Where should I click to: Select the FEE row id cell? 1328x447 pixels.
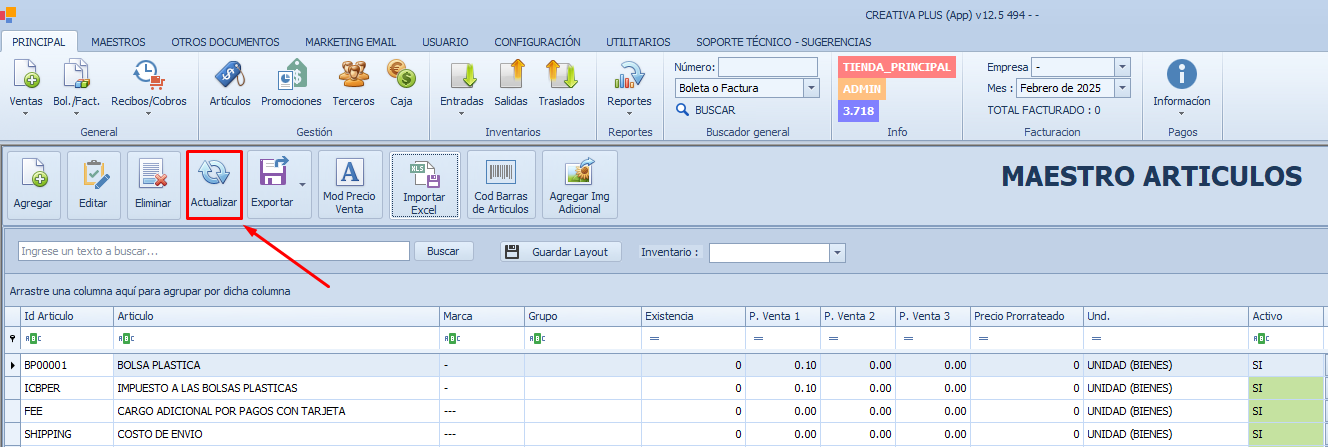coord(66,411)
